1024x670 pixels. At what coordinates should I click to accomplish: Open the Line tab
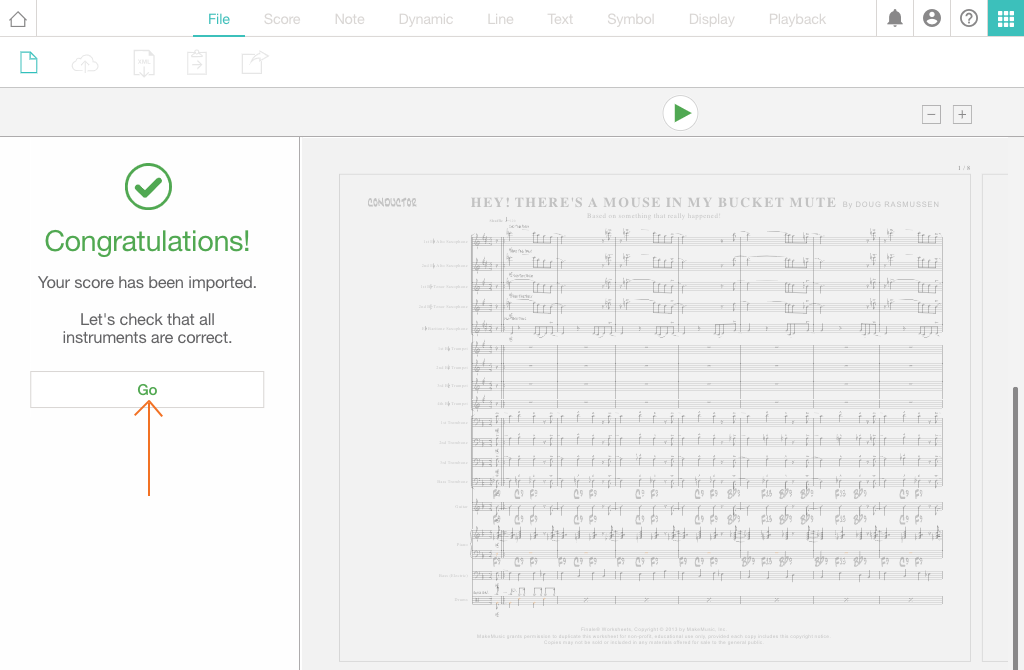pyautogui.click(x=500, y=20)
